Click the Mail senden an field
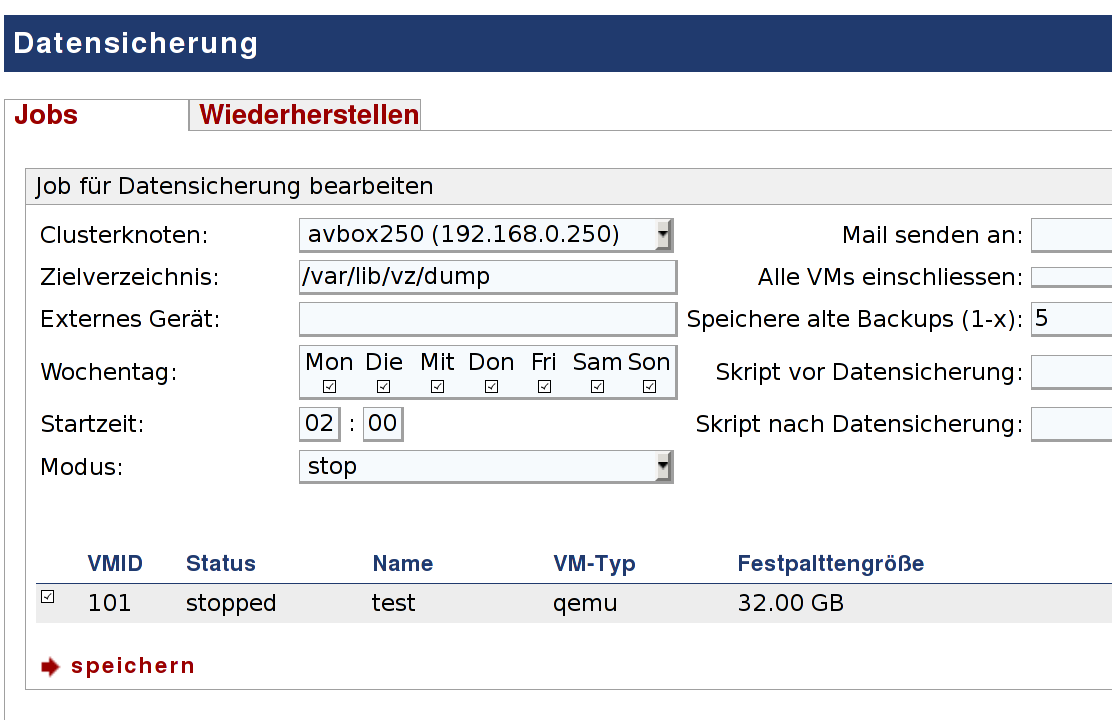Screen dimensions: 1112x720 click(1070, 235)
